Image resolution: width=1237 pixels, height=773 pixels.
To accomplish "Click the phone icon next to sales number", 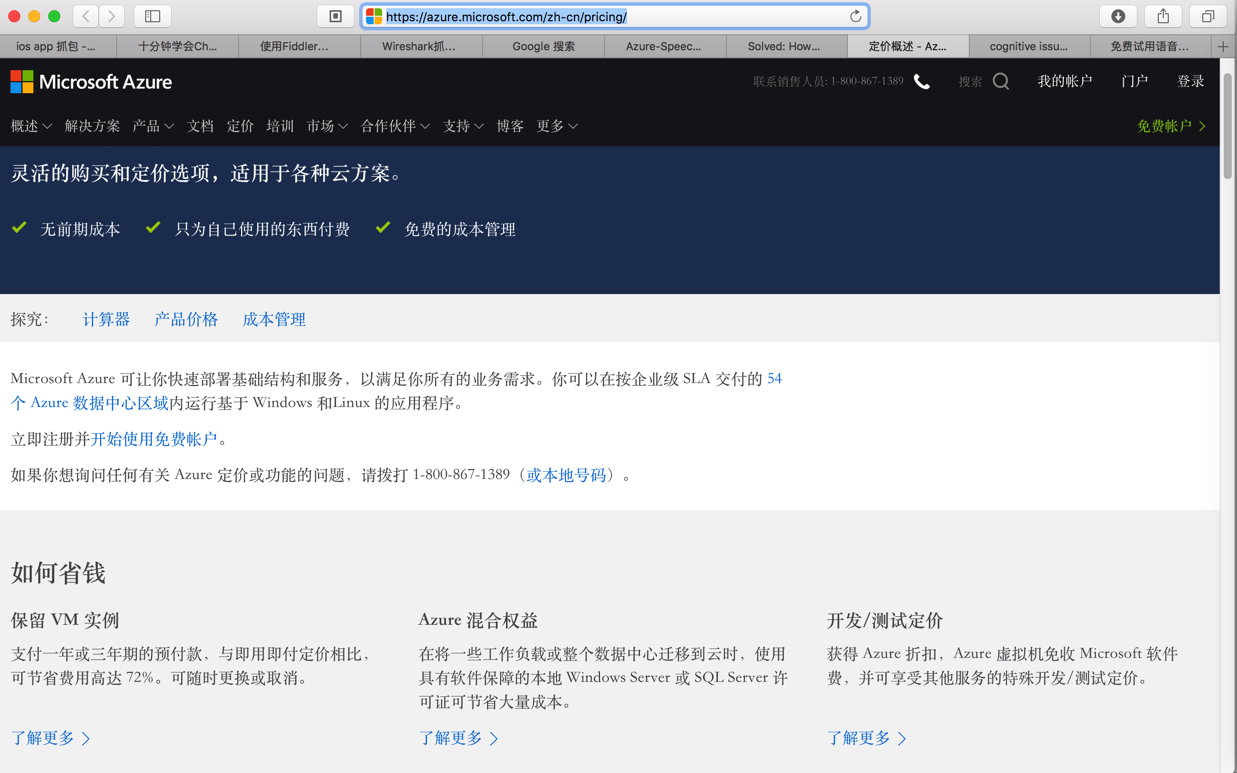I will tap(922, 82).
